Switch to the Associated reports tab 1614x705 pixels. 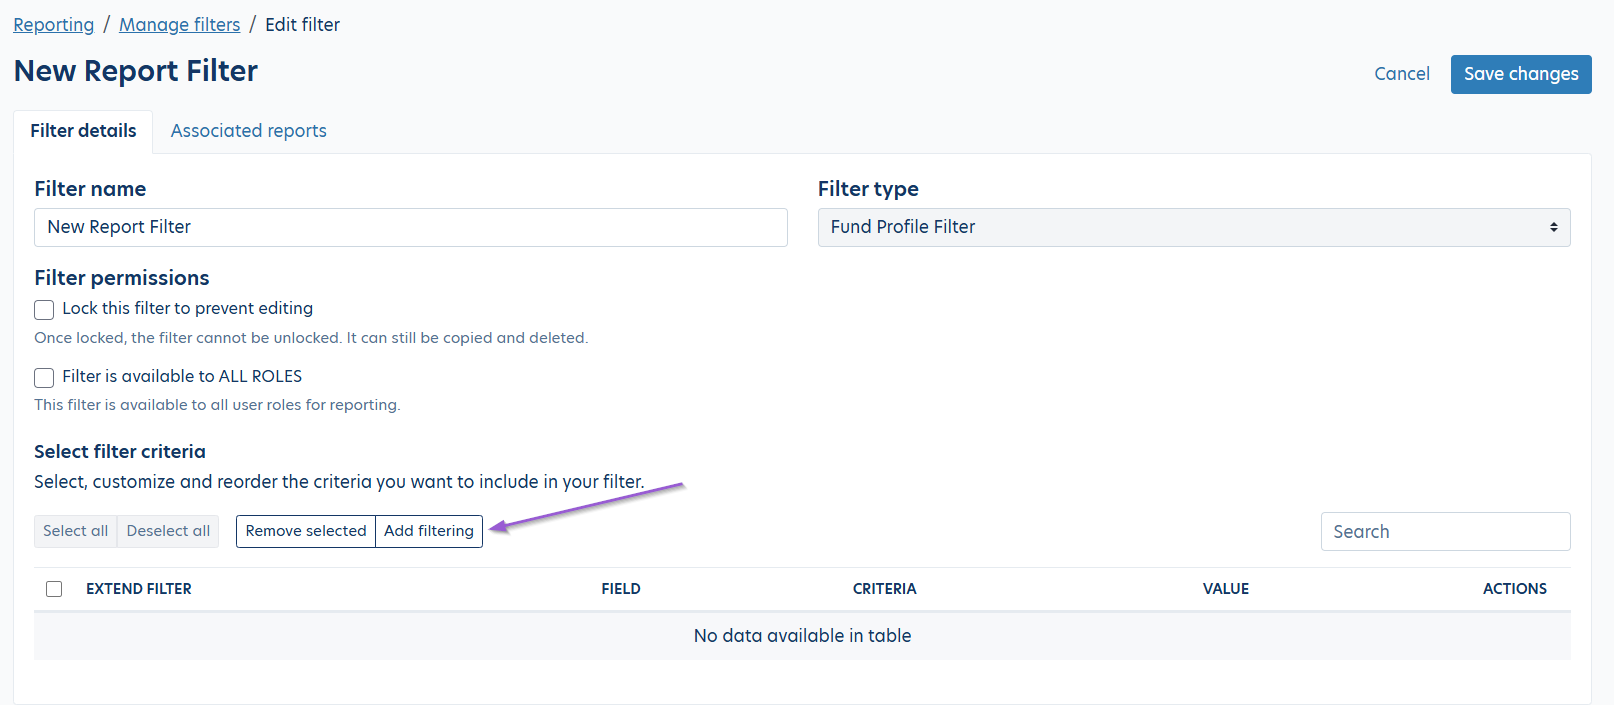click(x=248, y=131)
